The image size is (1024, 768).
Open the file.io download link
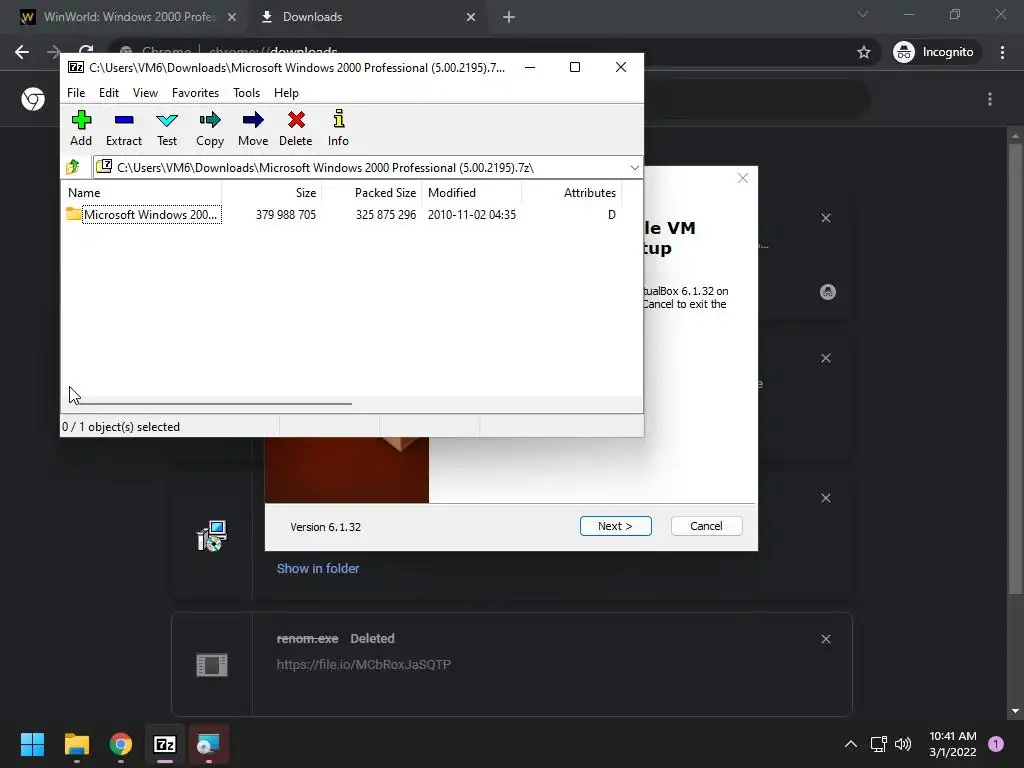[364, 664]
